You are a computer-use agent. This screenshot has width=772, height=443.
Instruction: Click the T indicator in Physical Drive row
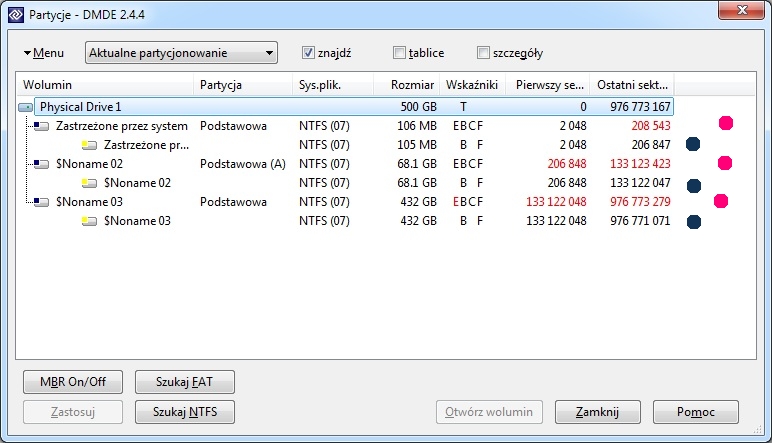(463, 107)
